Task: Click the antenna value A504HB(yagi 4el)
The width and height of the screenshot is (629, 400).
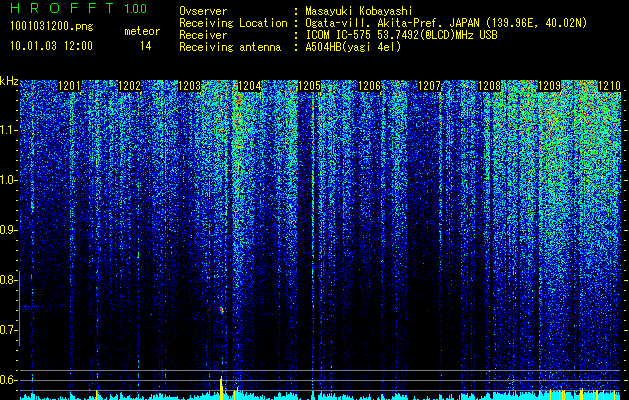Action: coord(353,47)
